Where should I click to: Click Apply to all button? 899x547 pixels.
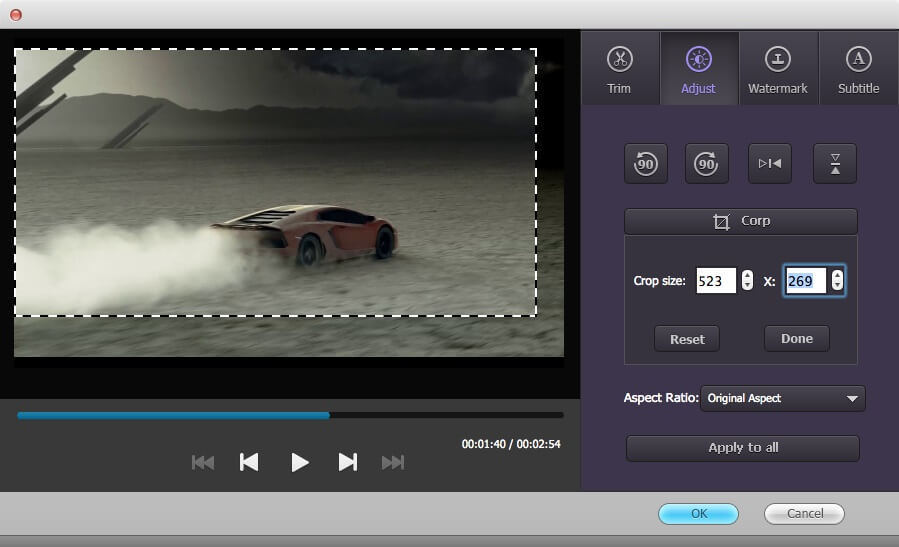click(x=742, y=448)
